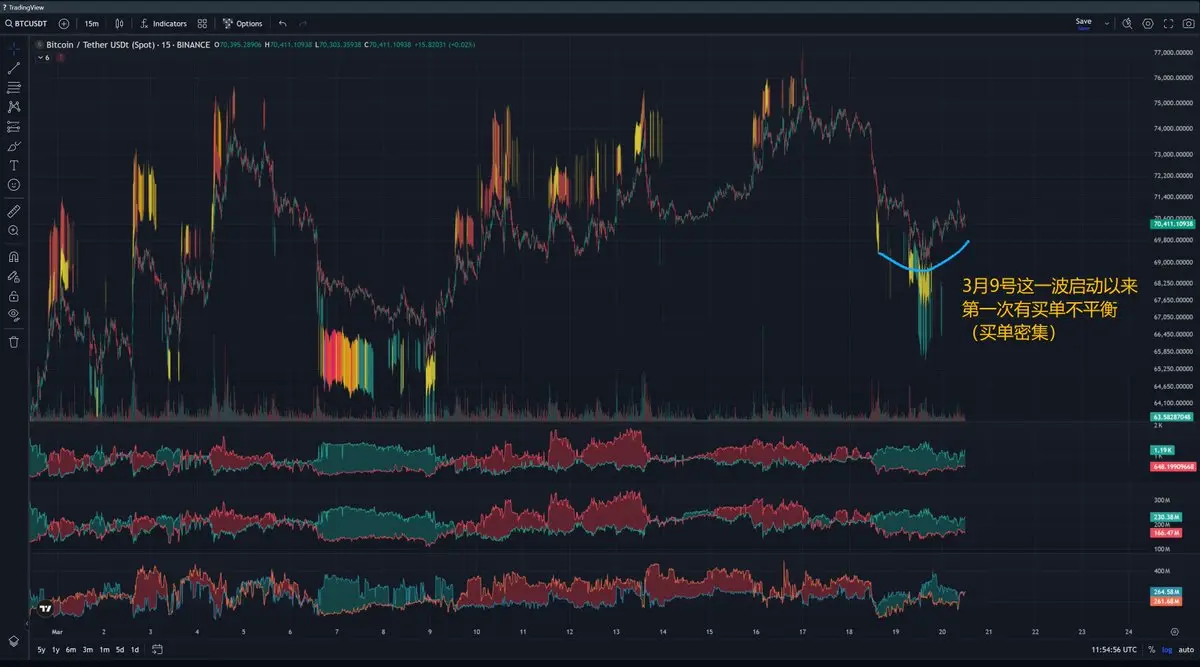Set the 6m date range

coord(71,649)
